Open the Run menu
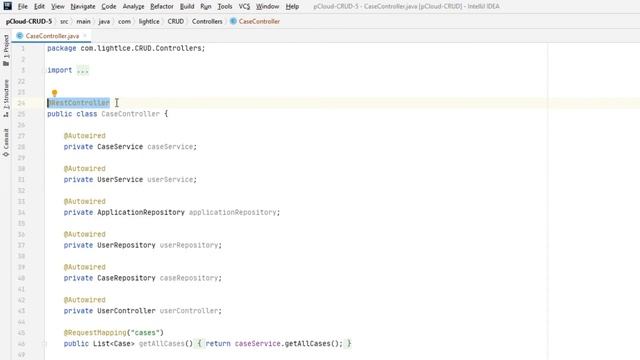 206,7
